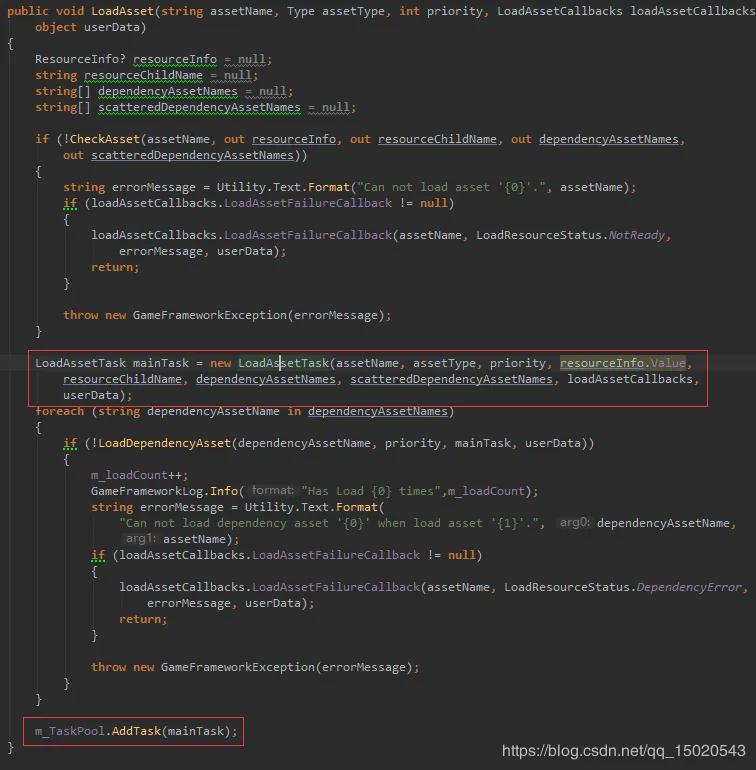Click the 'in' keyword of the foreach loop
This screenshot has height=770, width=756.
294,411
